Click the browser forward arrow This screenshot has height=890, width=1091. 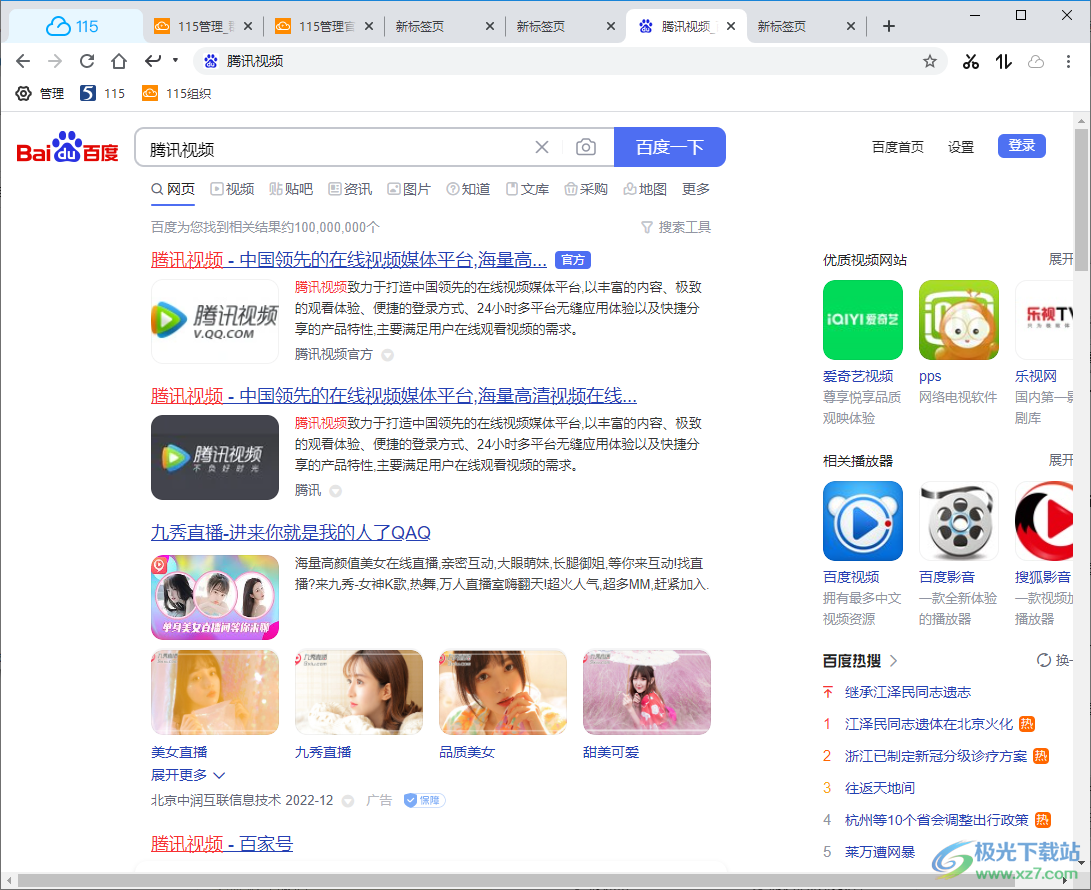coord(55,61)
